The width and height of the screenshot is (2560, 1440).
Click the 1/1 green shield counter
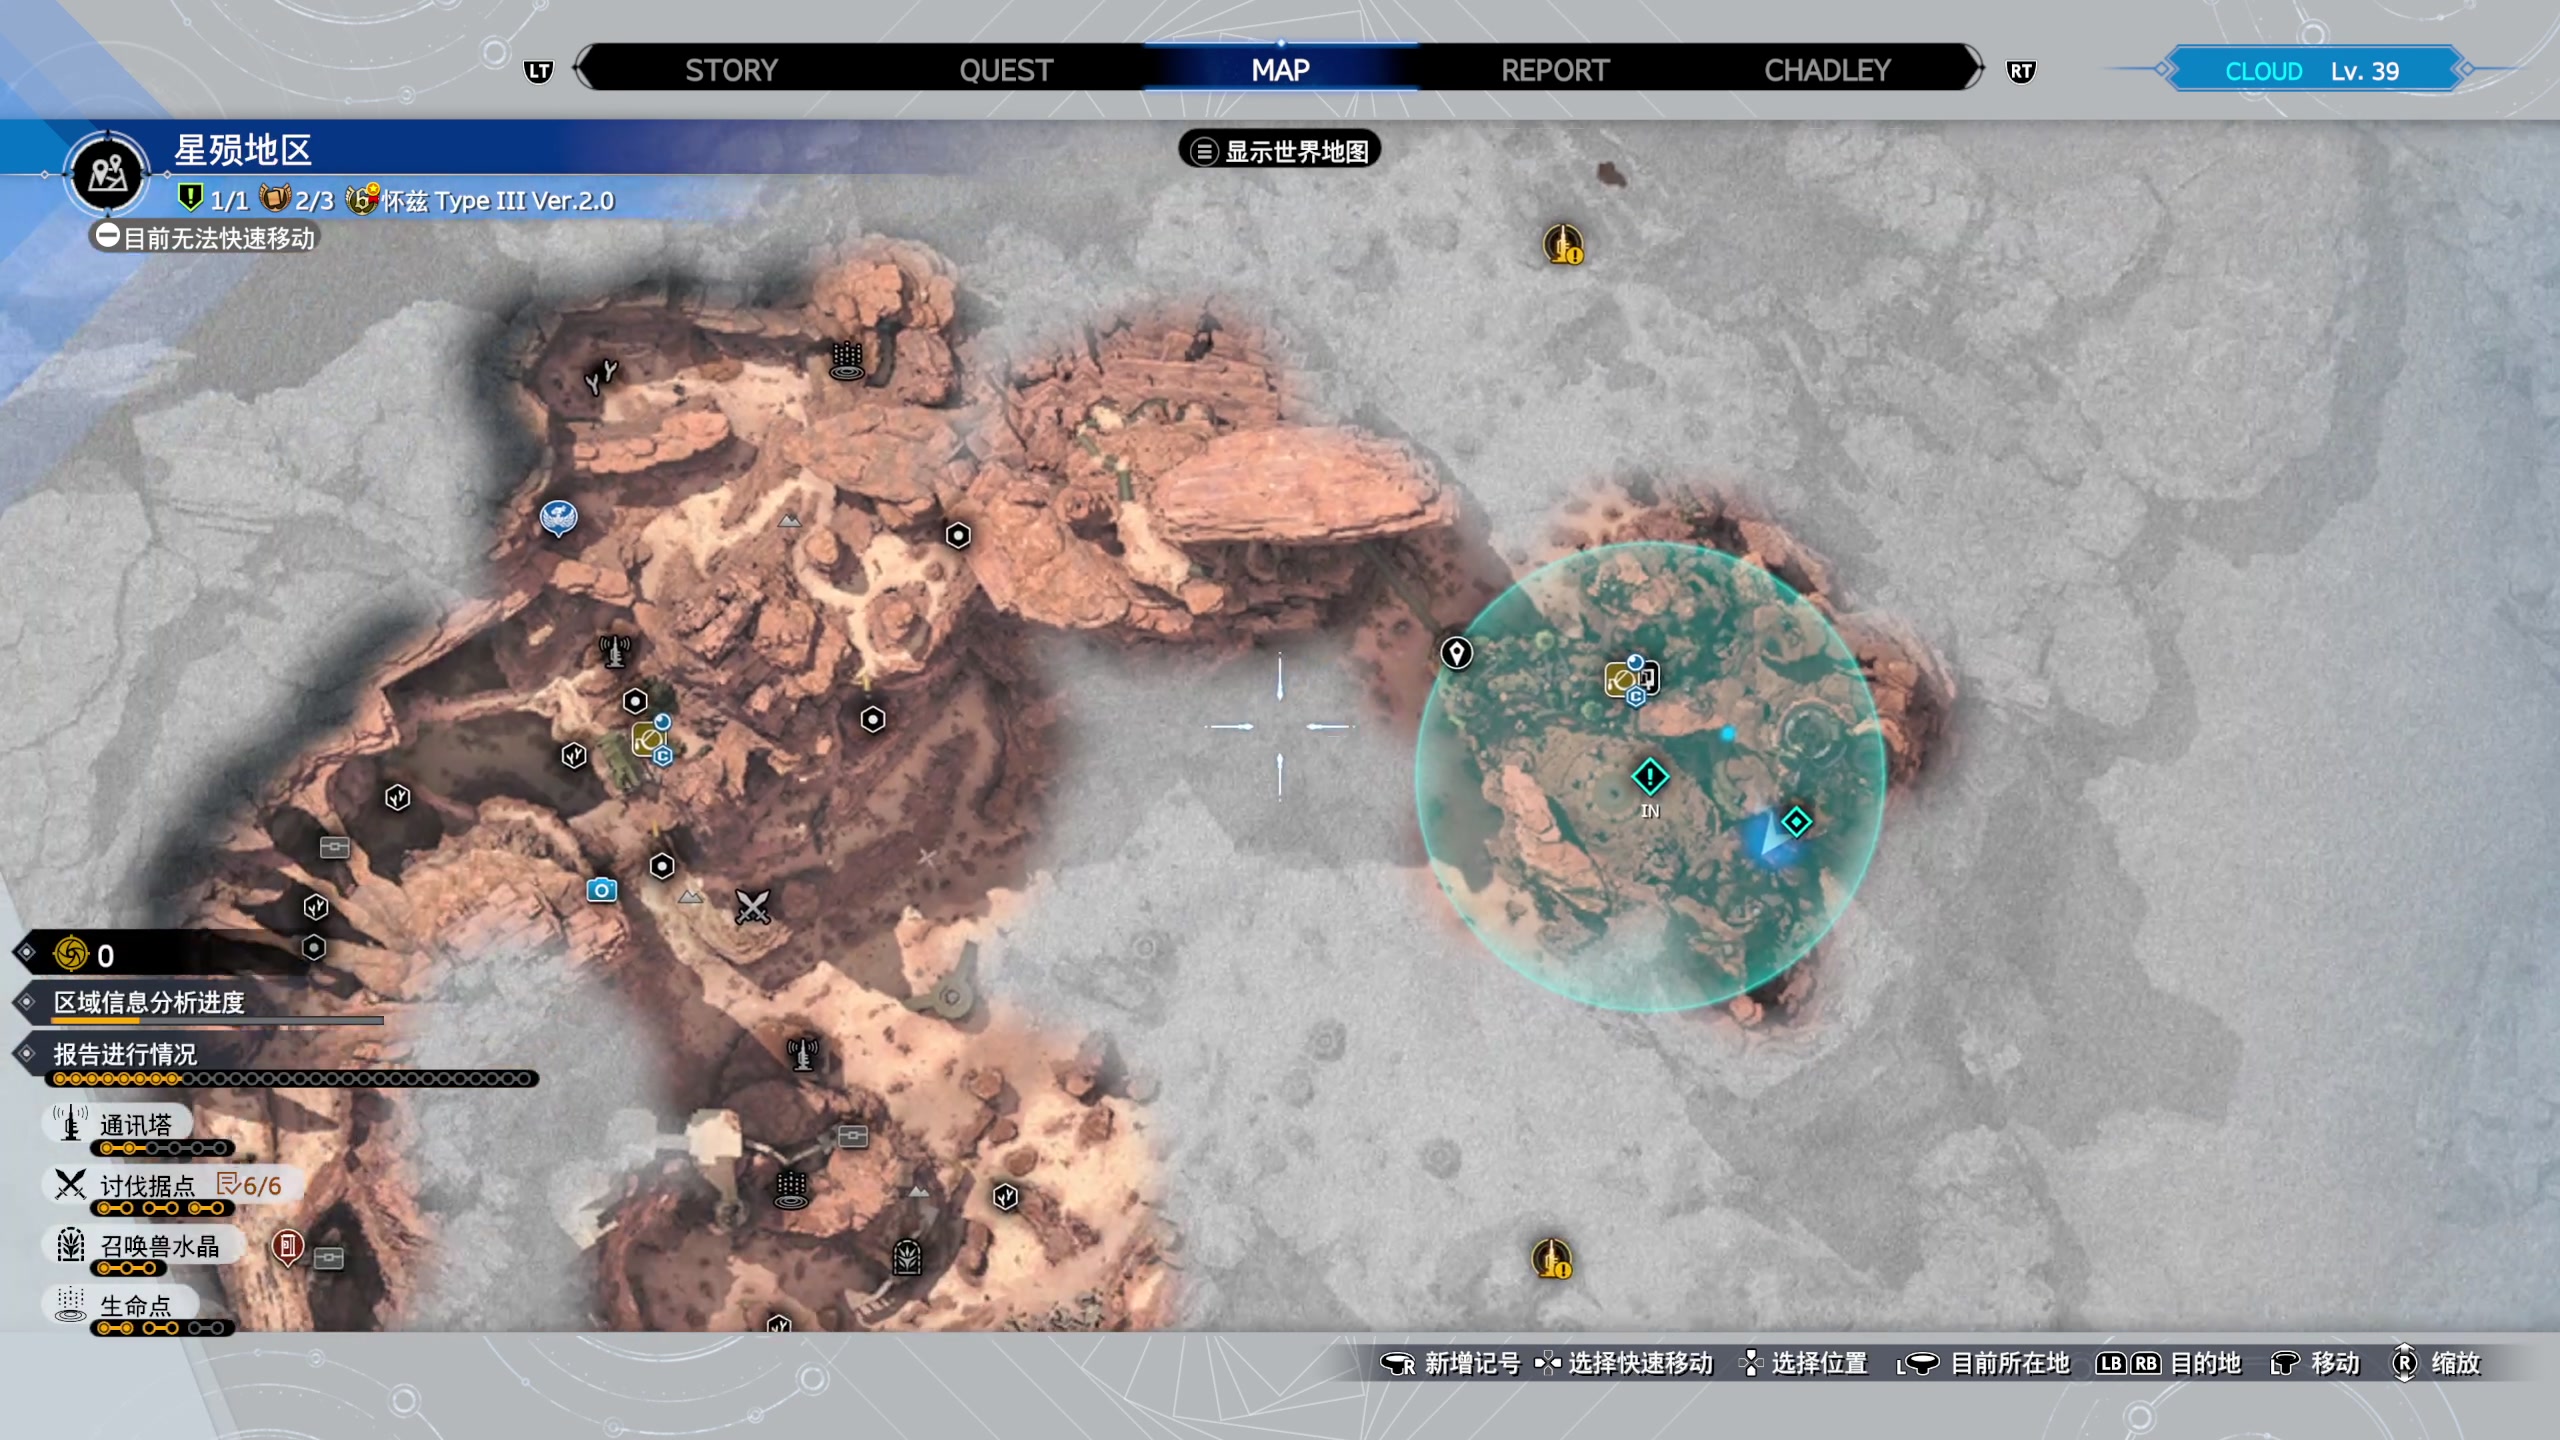(212, 199)
